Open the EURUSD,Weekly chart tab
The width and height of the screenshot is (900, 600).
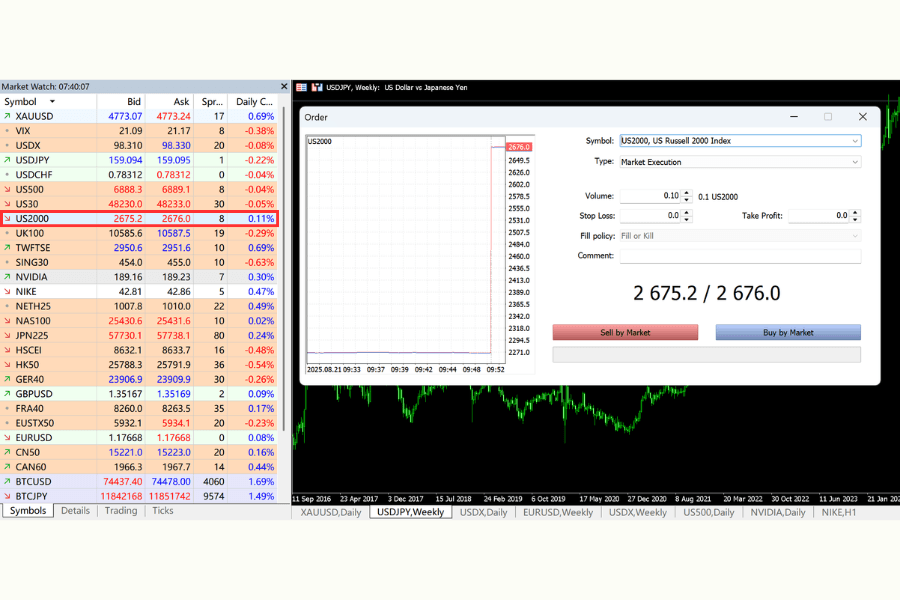[x=557, y=512]
